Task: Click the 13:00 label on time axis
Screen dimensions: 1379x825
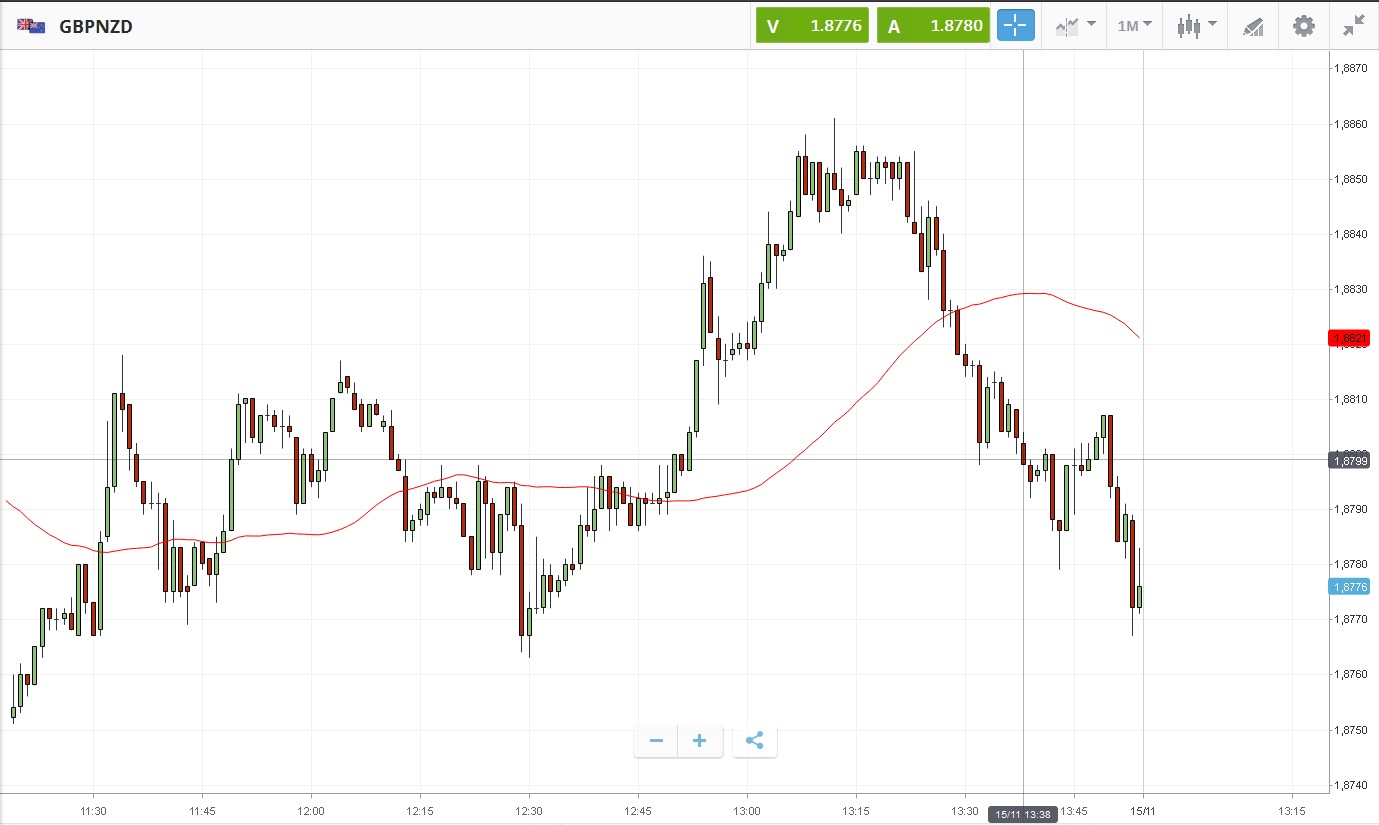Action: 746,810
